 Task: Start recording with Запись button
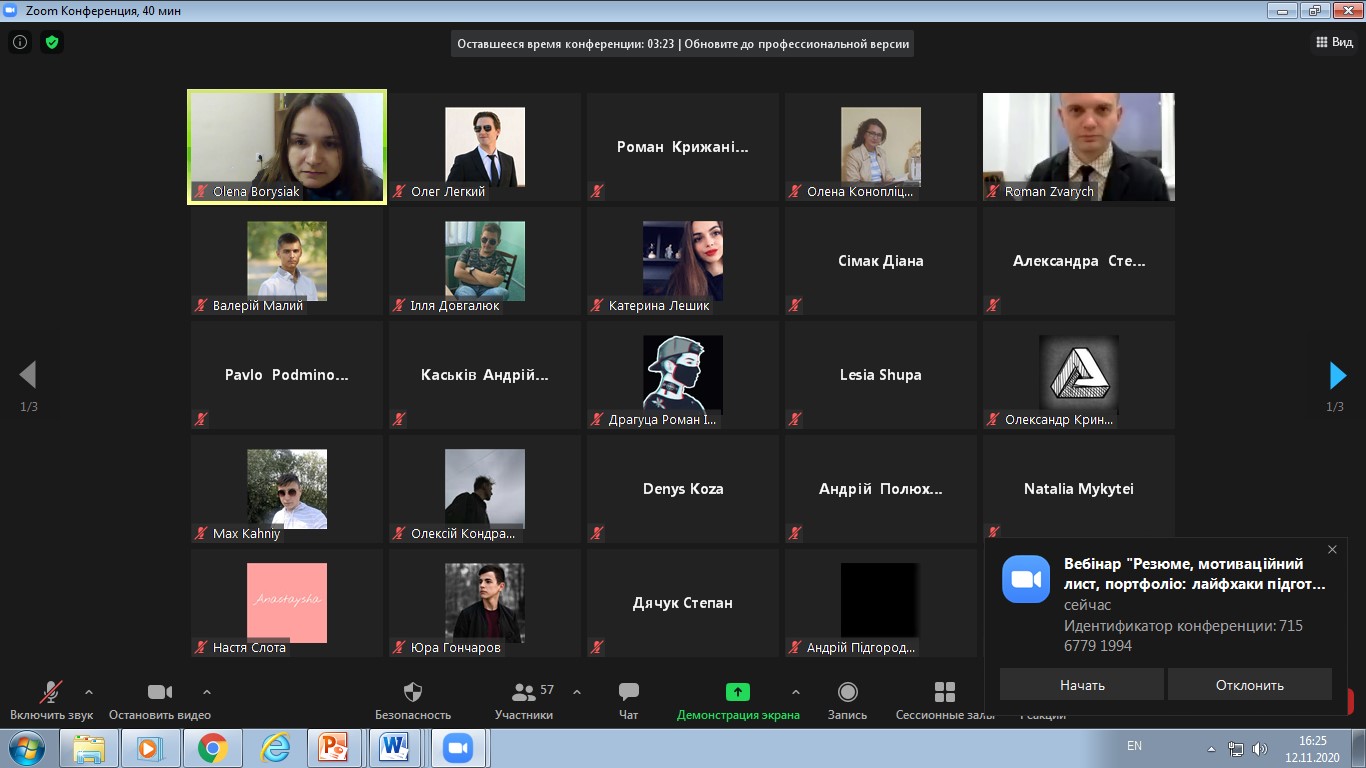[848, 701]
